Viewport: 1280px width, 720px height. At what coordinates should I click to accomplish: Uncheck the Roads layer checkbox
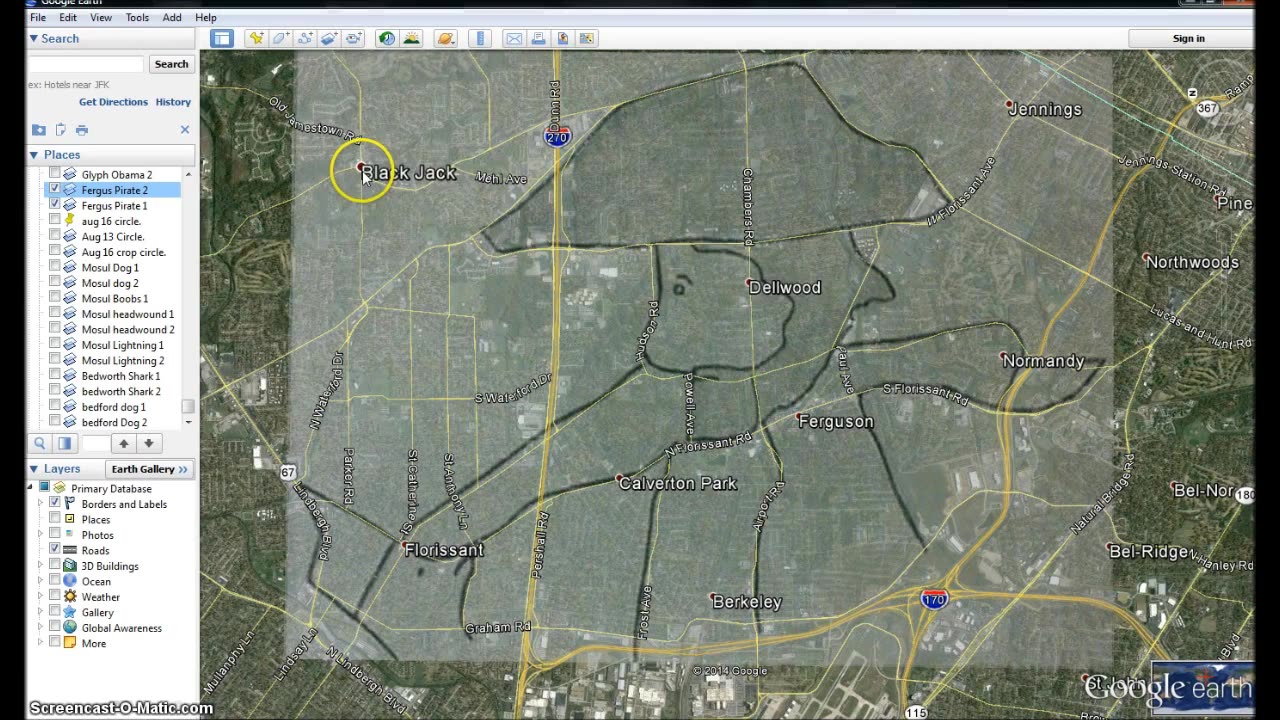point(55,550)
